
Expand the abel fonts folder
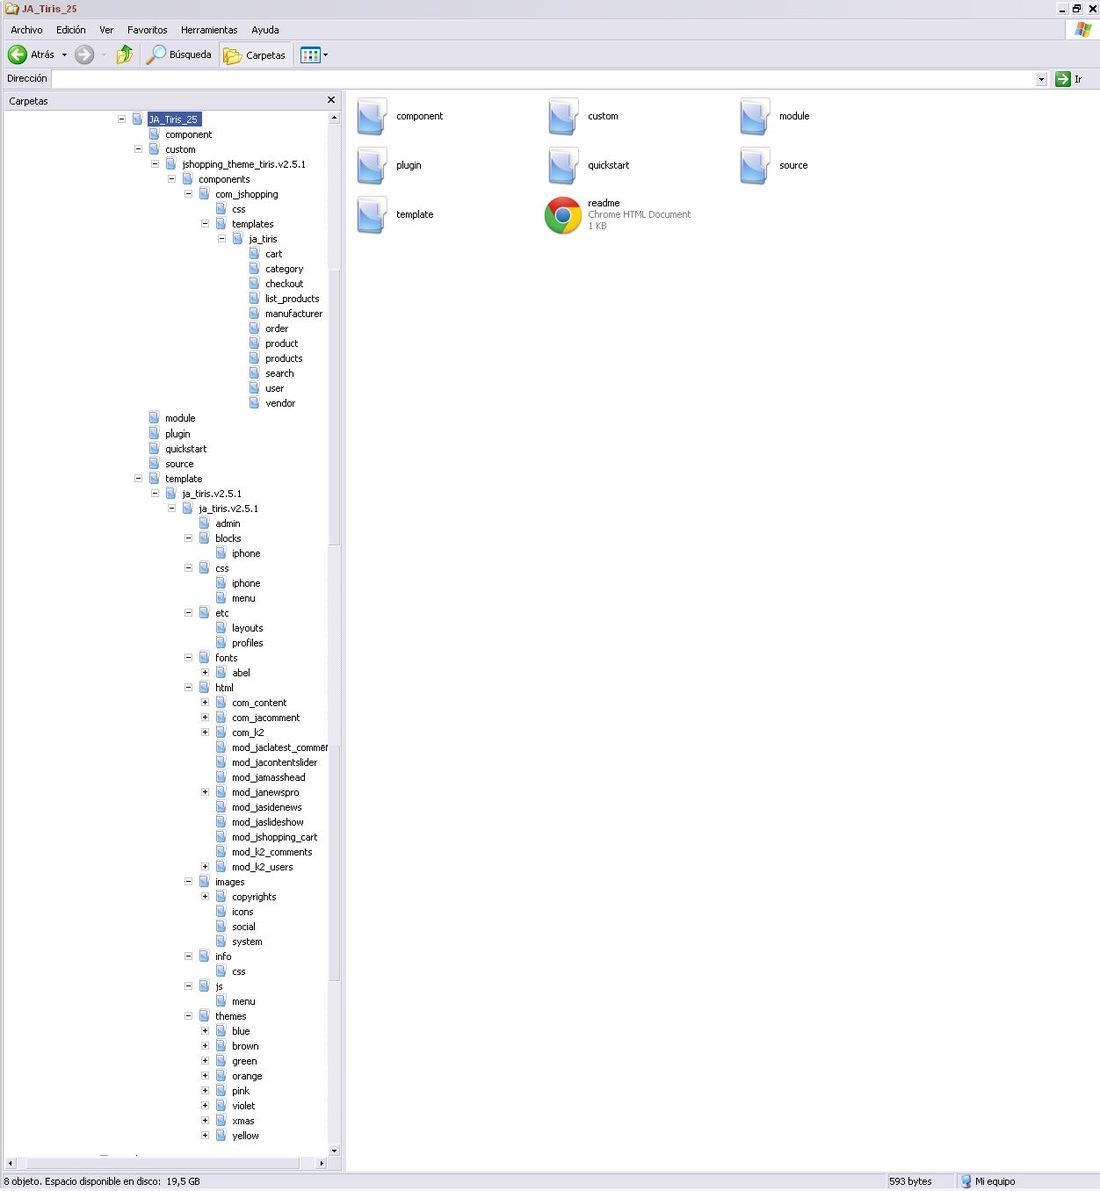click(205, 672)
